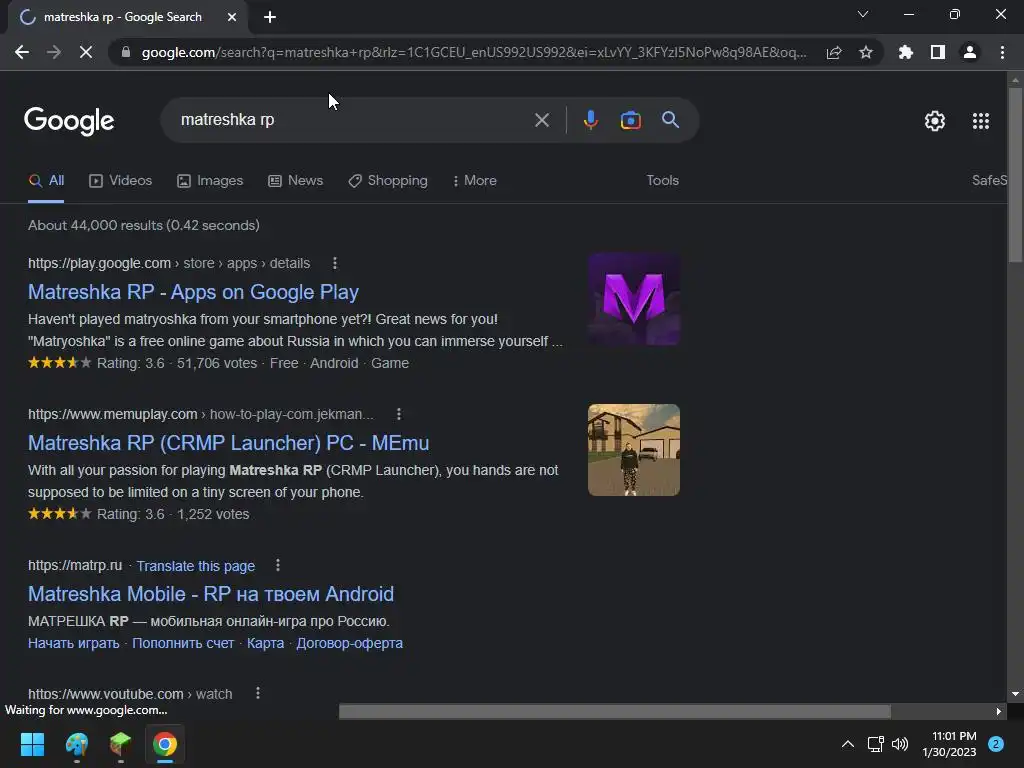Open the notification center badge

996,744
